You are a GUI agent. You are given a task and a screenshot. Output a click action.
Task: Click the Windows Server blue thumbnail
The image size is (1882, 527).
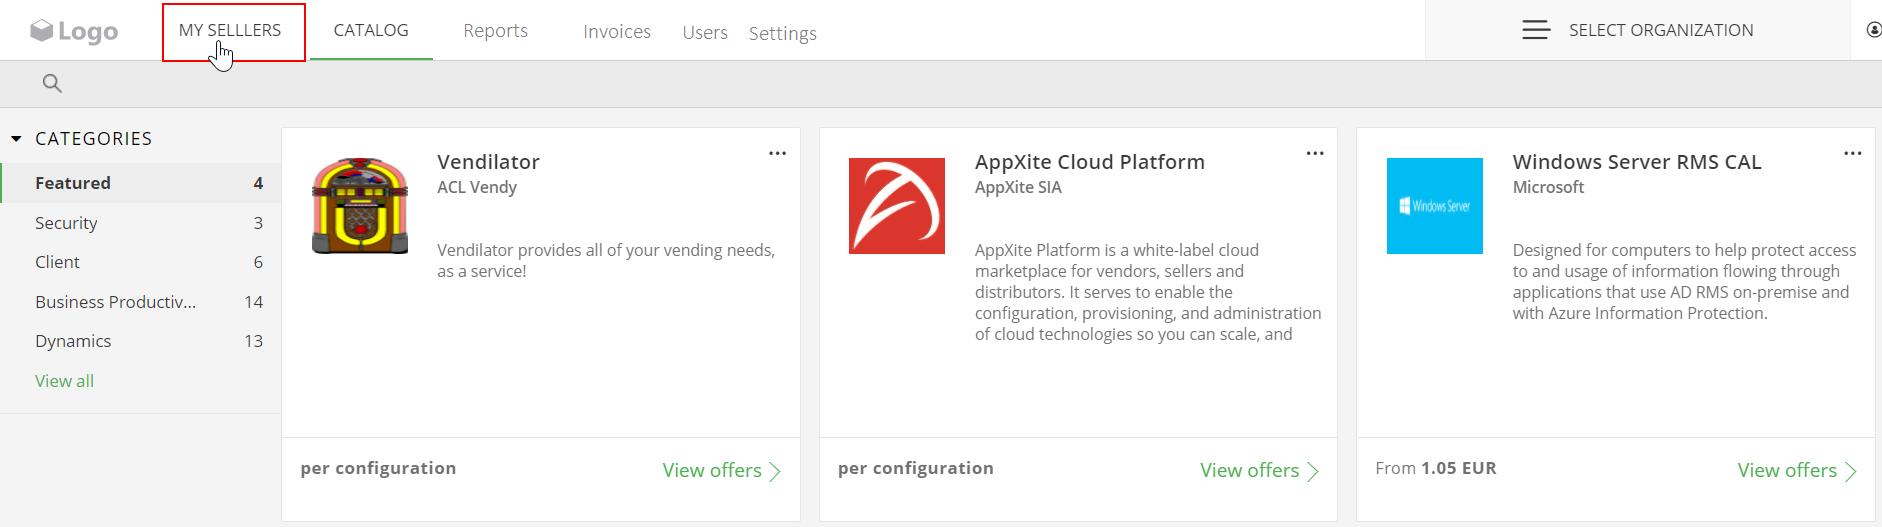coord(1435,206)
